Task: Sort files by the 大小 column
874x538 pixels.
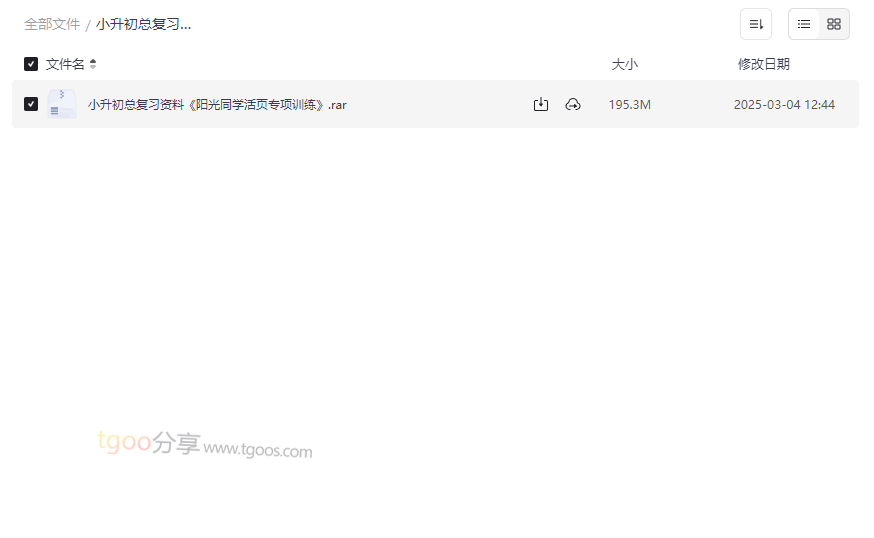Action: (x=624, y=64)
